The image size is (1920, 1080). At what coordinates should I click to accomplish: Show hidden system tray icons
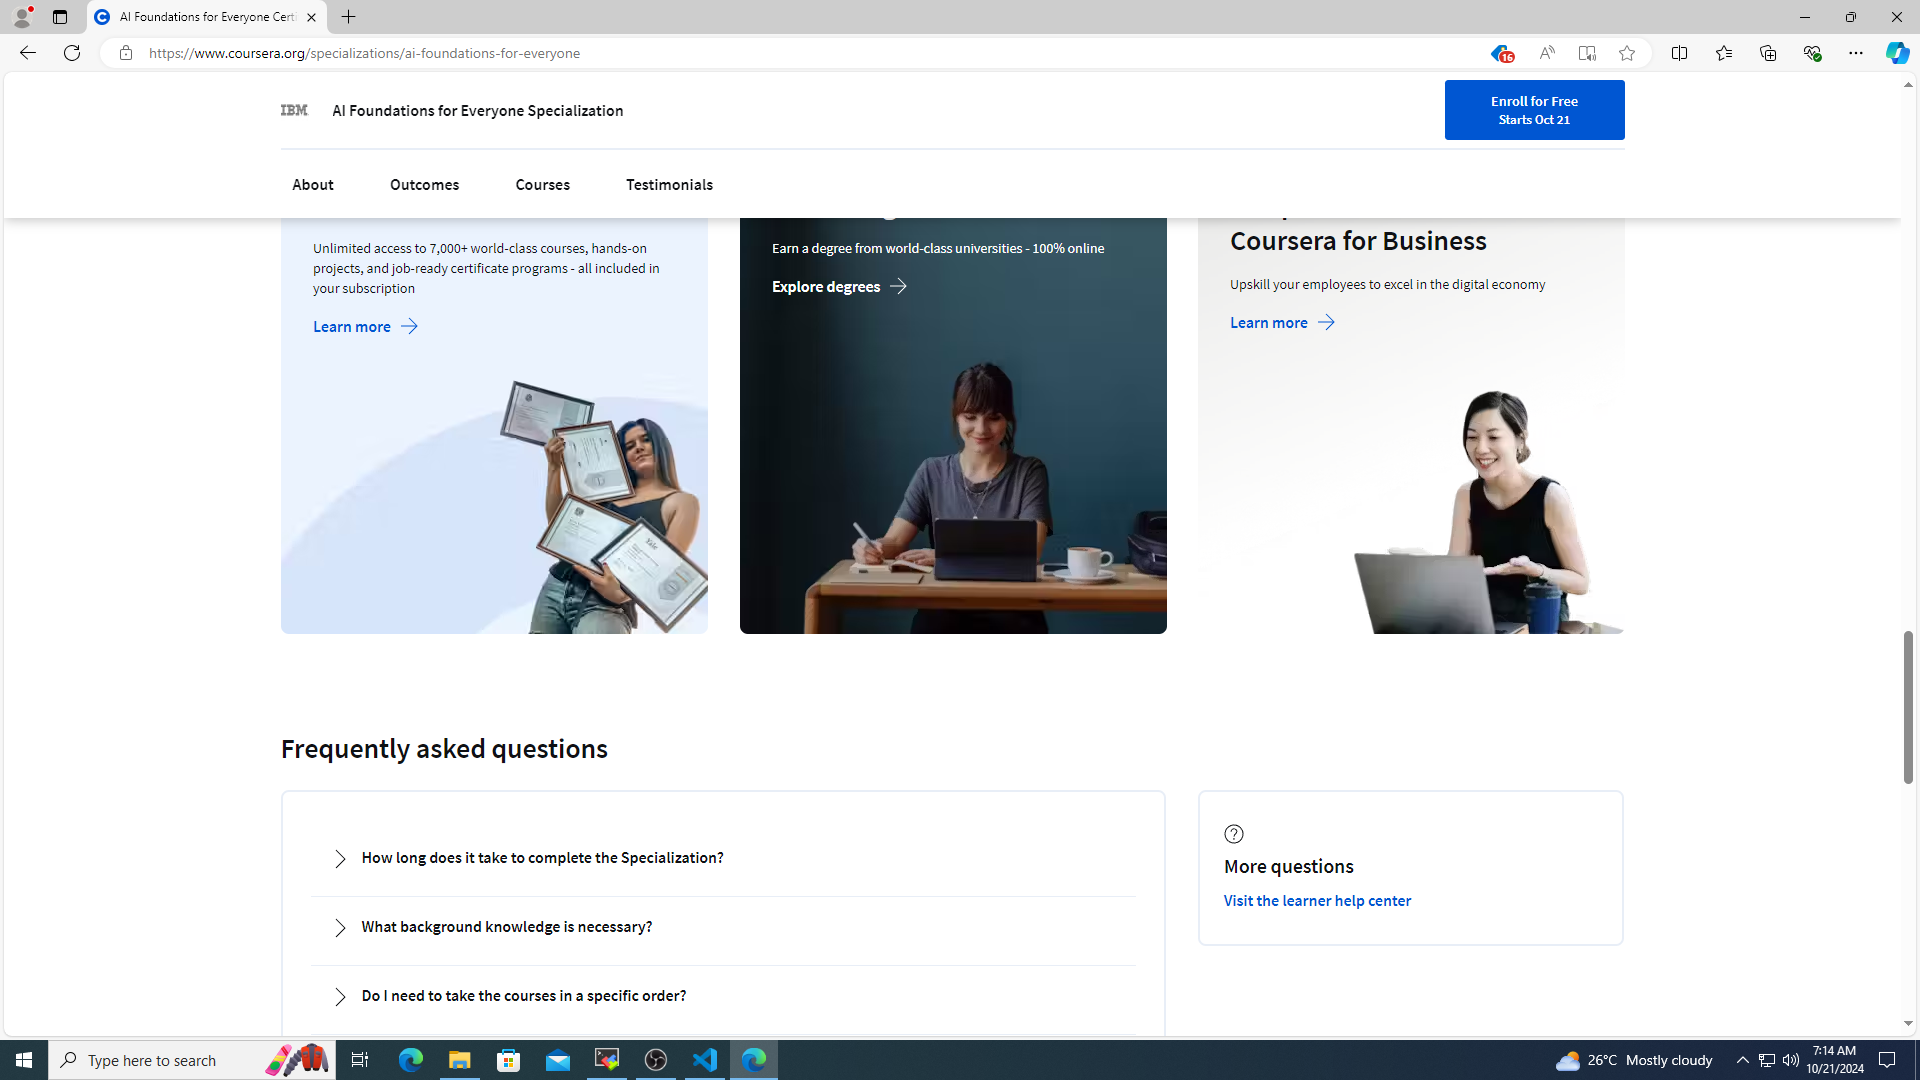tap(1742, 1060)
